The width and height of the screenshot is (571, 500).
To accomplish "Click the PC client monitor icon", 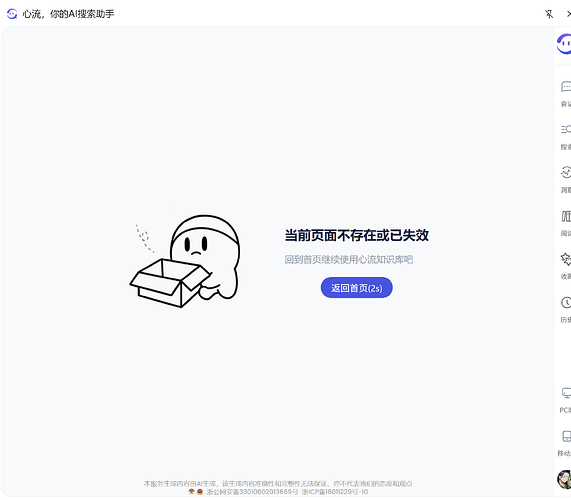I will 566,393.
